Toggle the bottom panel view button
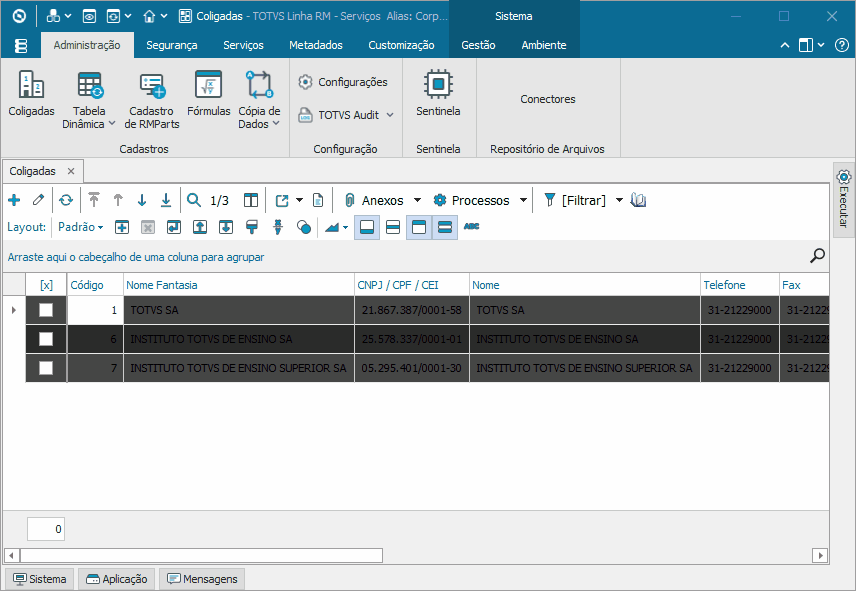The height and width of the screenshot is (591, 856). 367,227
